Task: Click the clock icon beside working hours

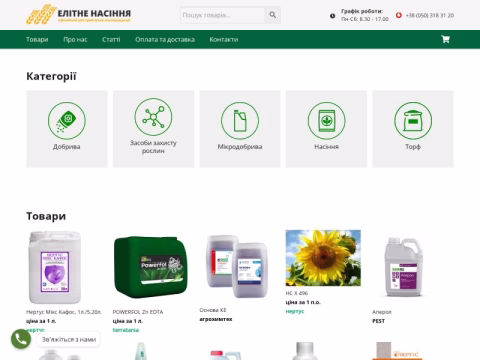Action: click(332, 16)
